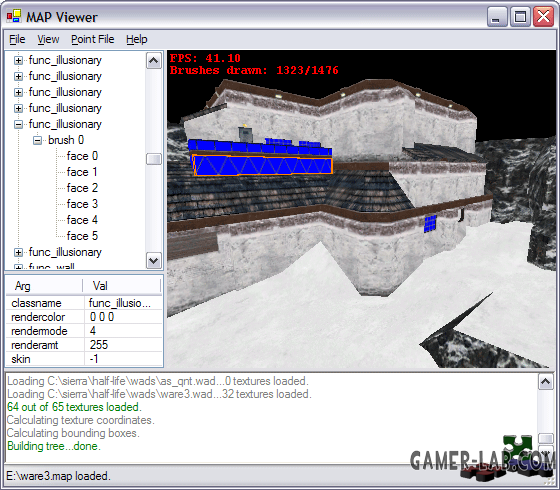Image resolution: width=560 pixels, height=490 pixels.
Task: Click the orange-highlighted blue brush in viewport
Action: [262, 165]
